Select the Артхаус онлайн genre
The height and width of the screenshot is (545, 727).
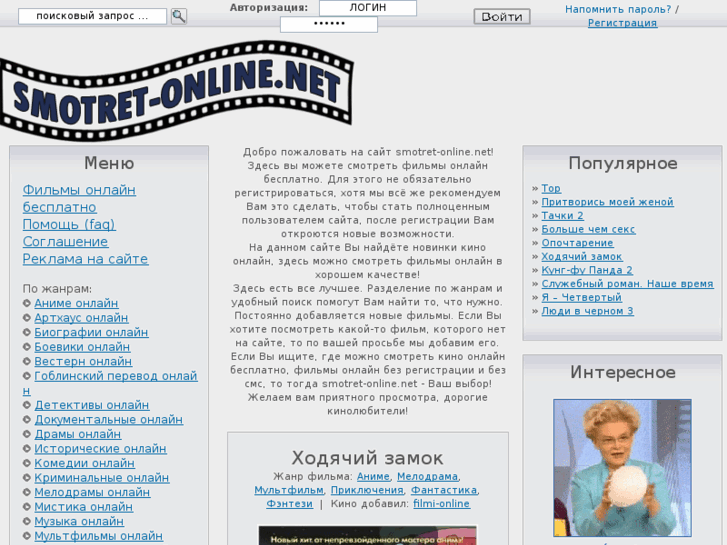[81, 318]
